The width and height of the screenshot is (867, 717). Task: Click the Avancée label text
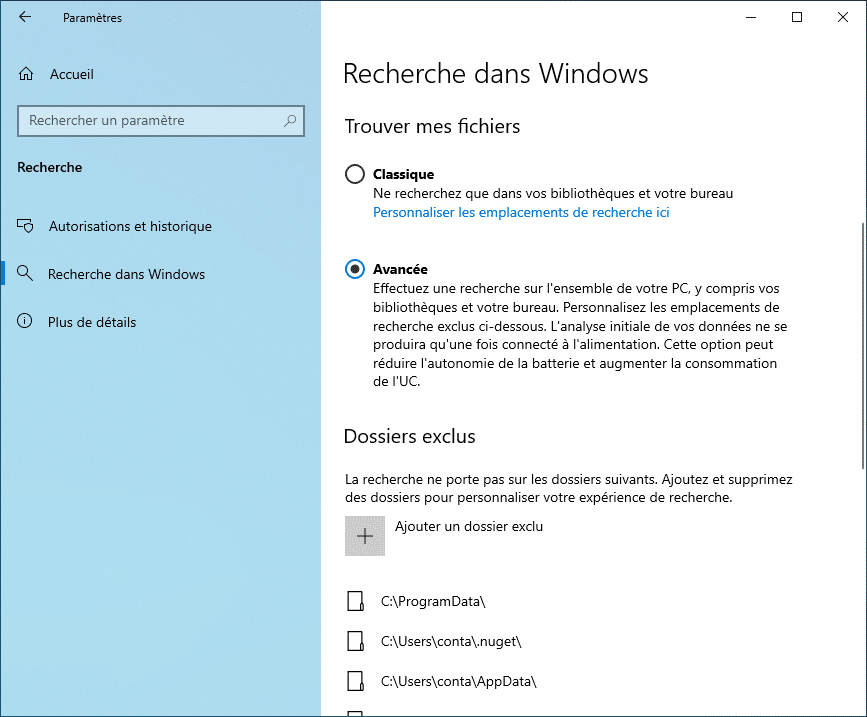coord(400,269)
